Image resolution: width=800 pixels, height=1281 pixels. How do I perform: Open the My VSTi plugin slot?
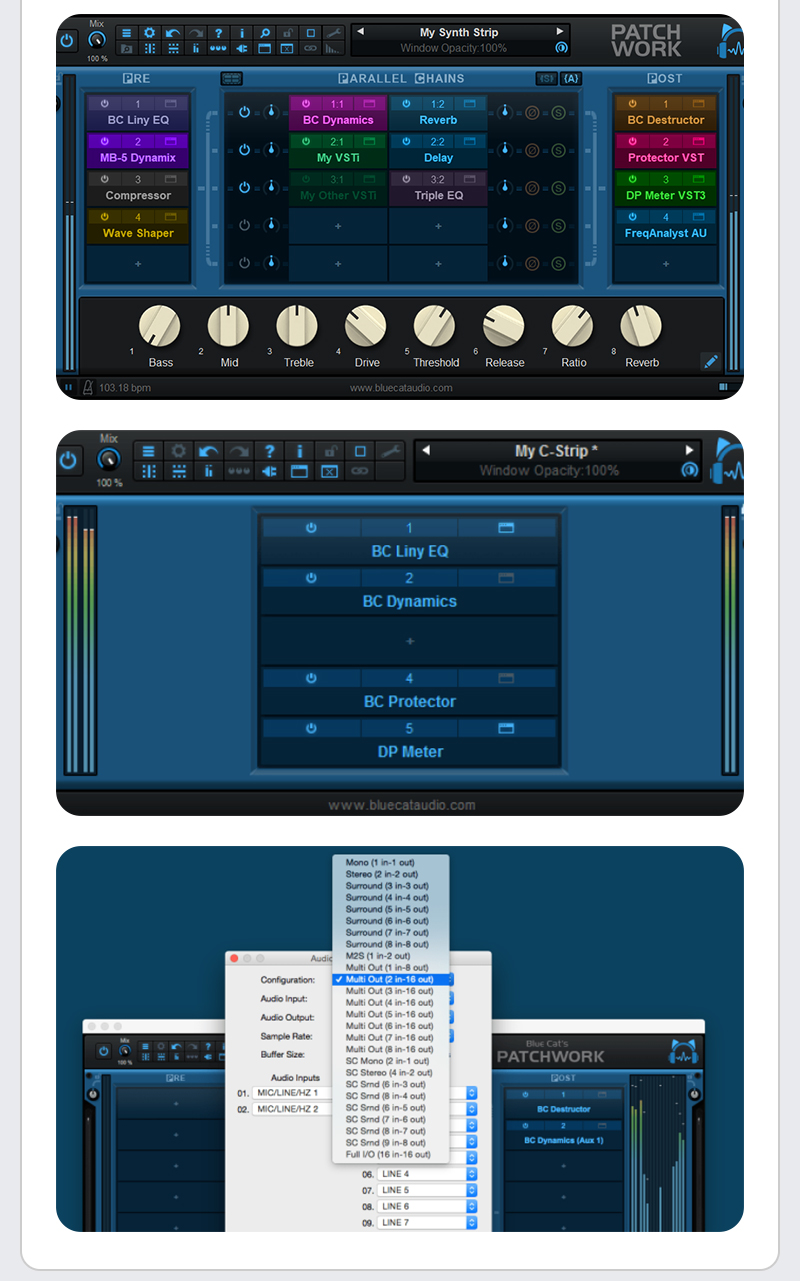coord(338,158)
